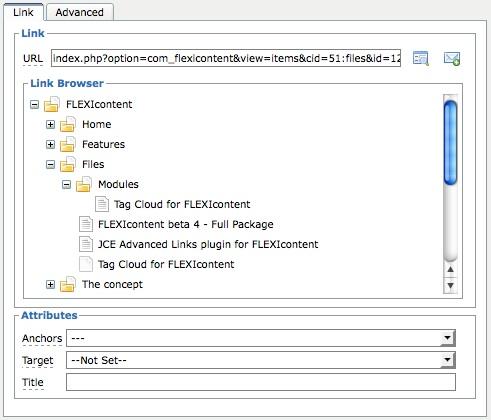Screen dimensions: 491x420
Task: Choose FLEXIcontent beta 4 - Full Package
Action: pos(186,224)
